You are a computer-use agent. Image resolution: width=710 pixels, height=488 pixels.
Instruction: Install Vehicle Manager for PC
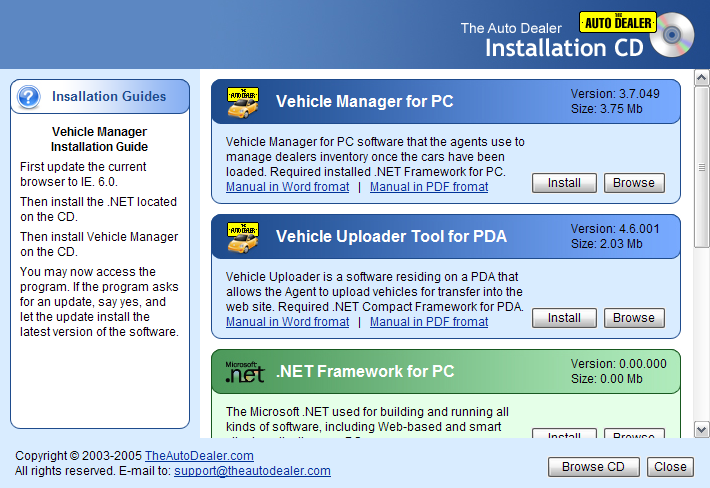tap(564, 183)
